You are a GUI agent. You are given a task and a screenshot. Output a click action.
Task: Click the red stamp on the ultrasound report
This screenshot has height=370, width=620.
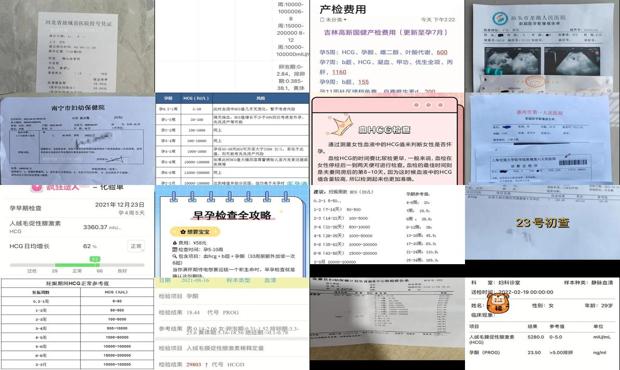pyautogui.click(x=534, y=82)
